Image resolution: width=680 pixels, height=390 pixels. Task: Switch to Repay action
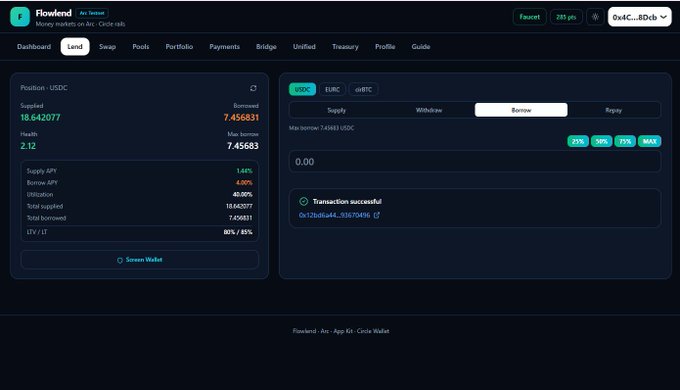(613, 110)
